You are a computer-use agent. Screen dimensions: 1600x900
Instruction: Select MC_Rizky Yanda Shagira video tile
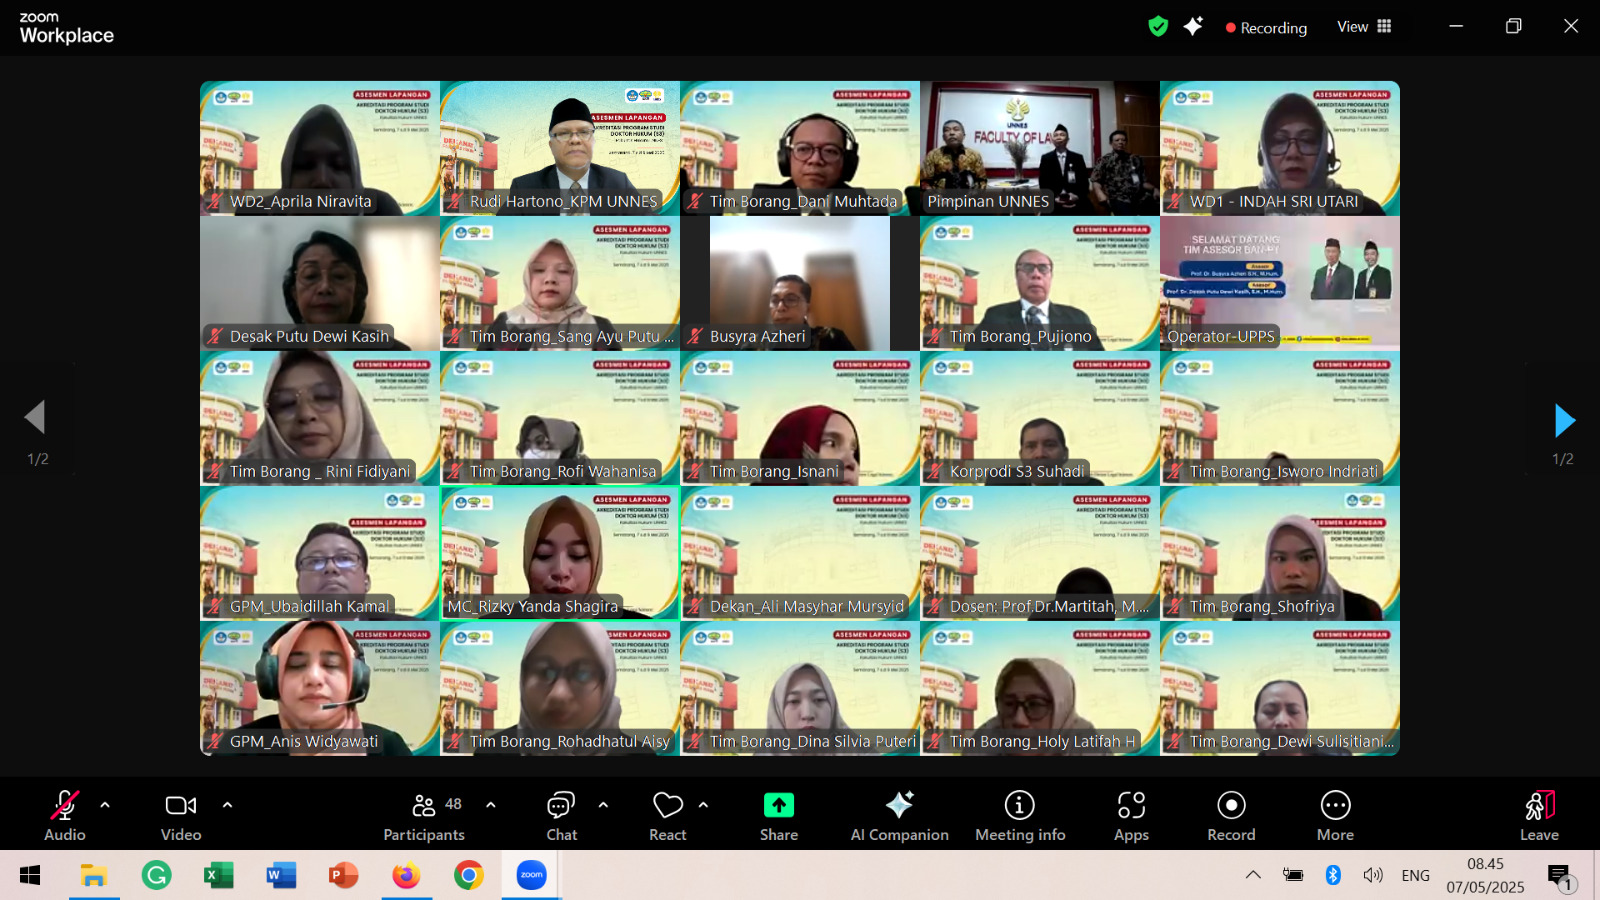coord(560,553)
